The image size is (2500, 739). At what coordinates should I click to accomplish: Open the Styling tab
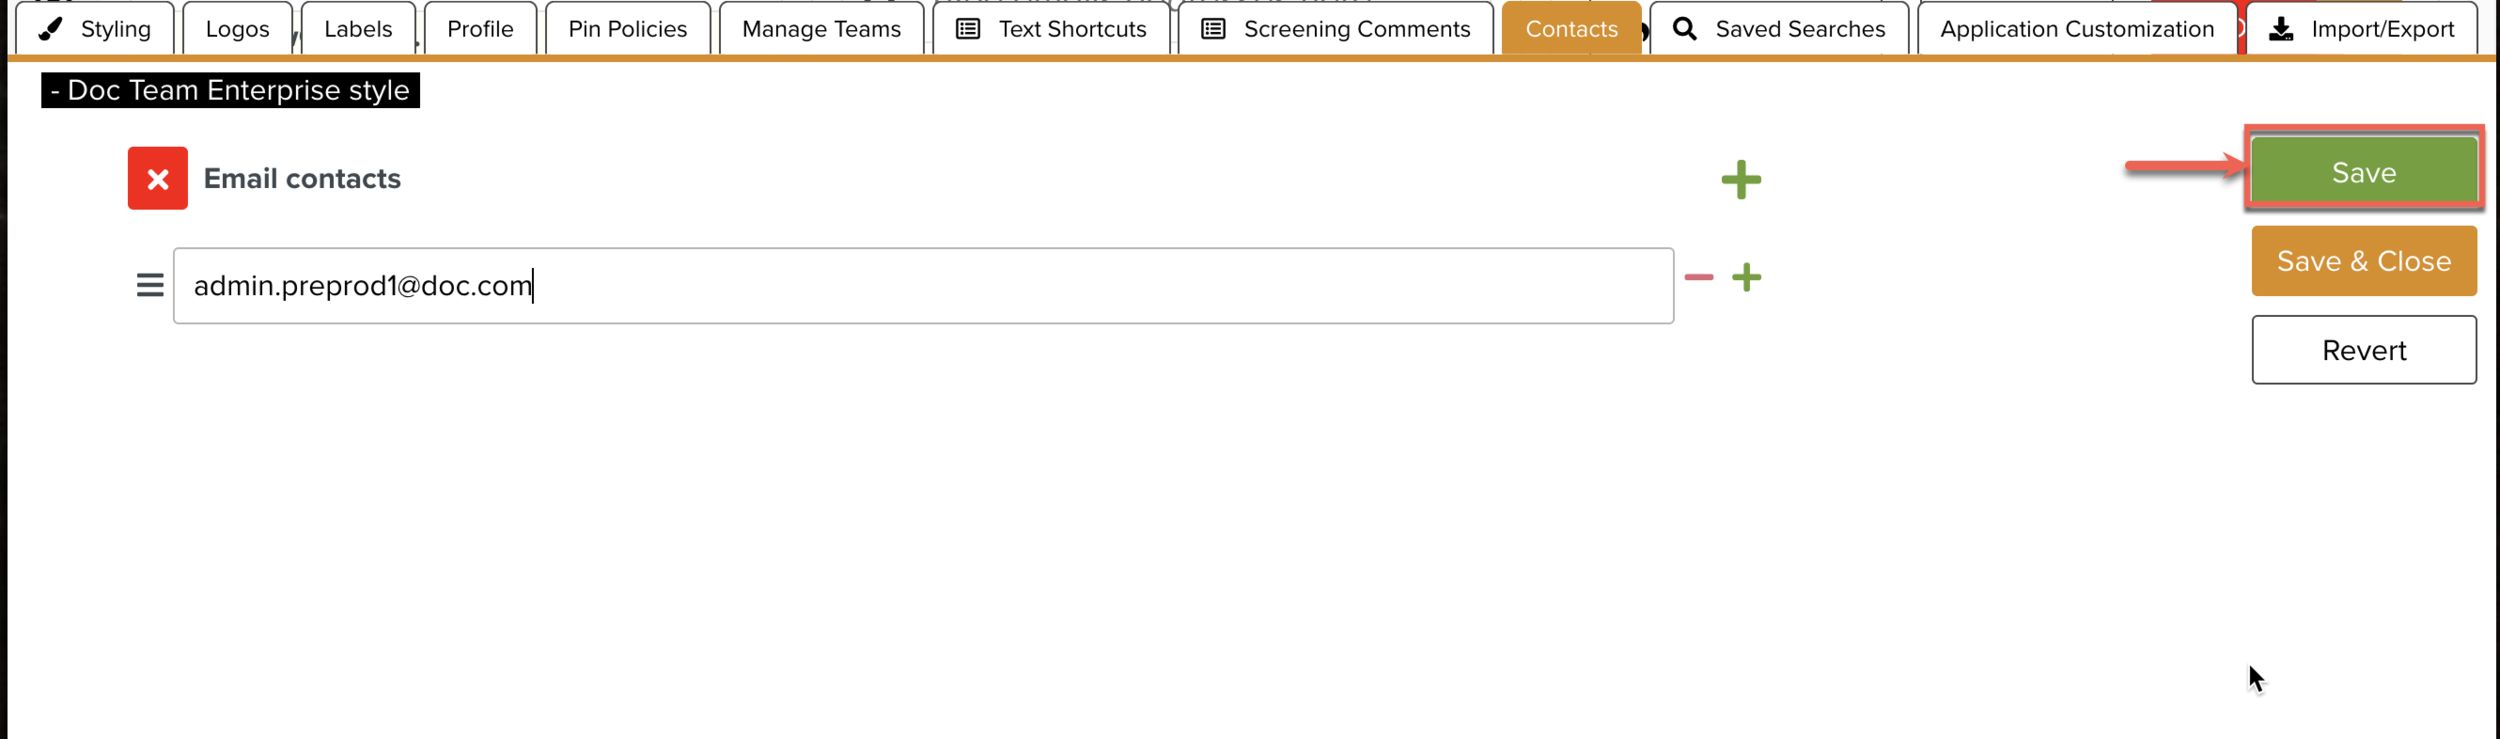coord(95,29)
